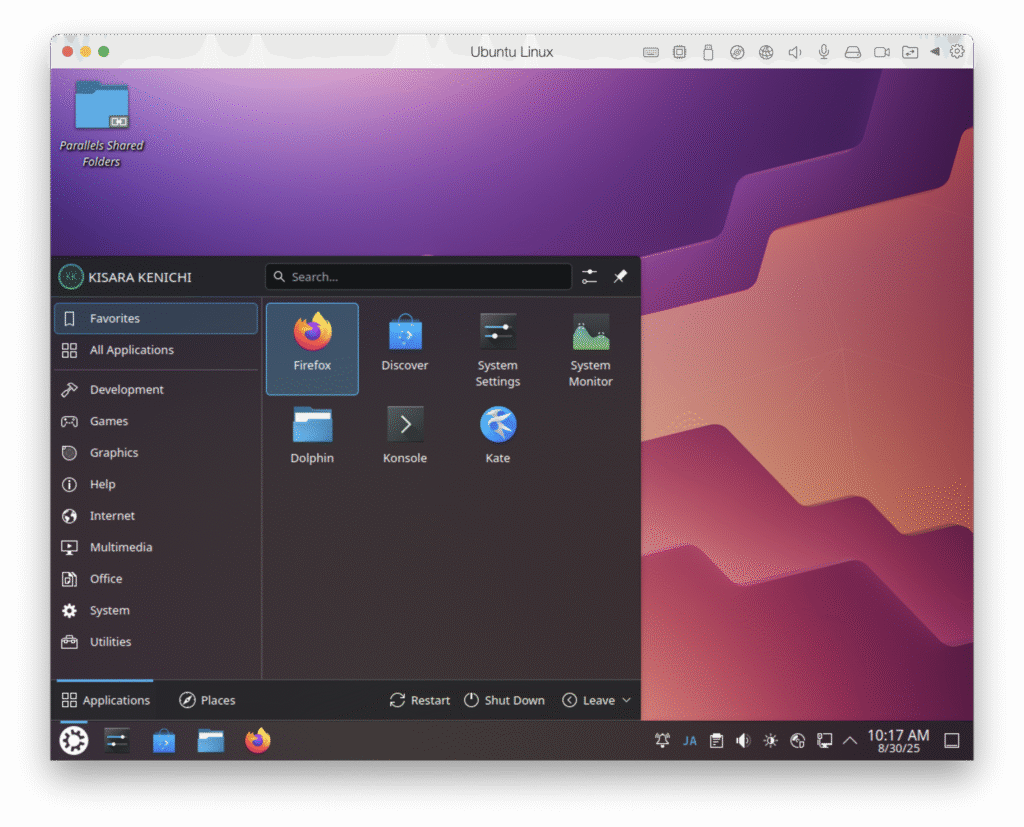Switch to the Places tab

[x=207, y=700]
